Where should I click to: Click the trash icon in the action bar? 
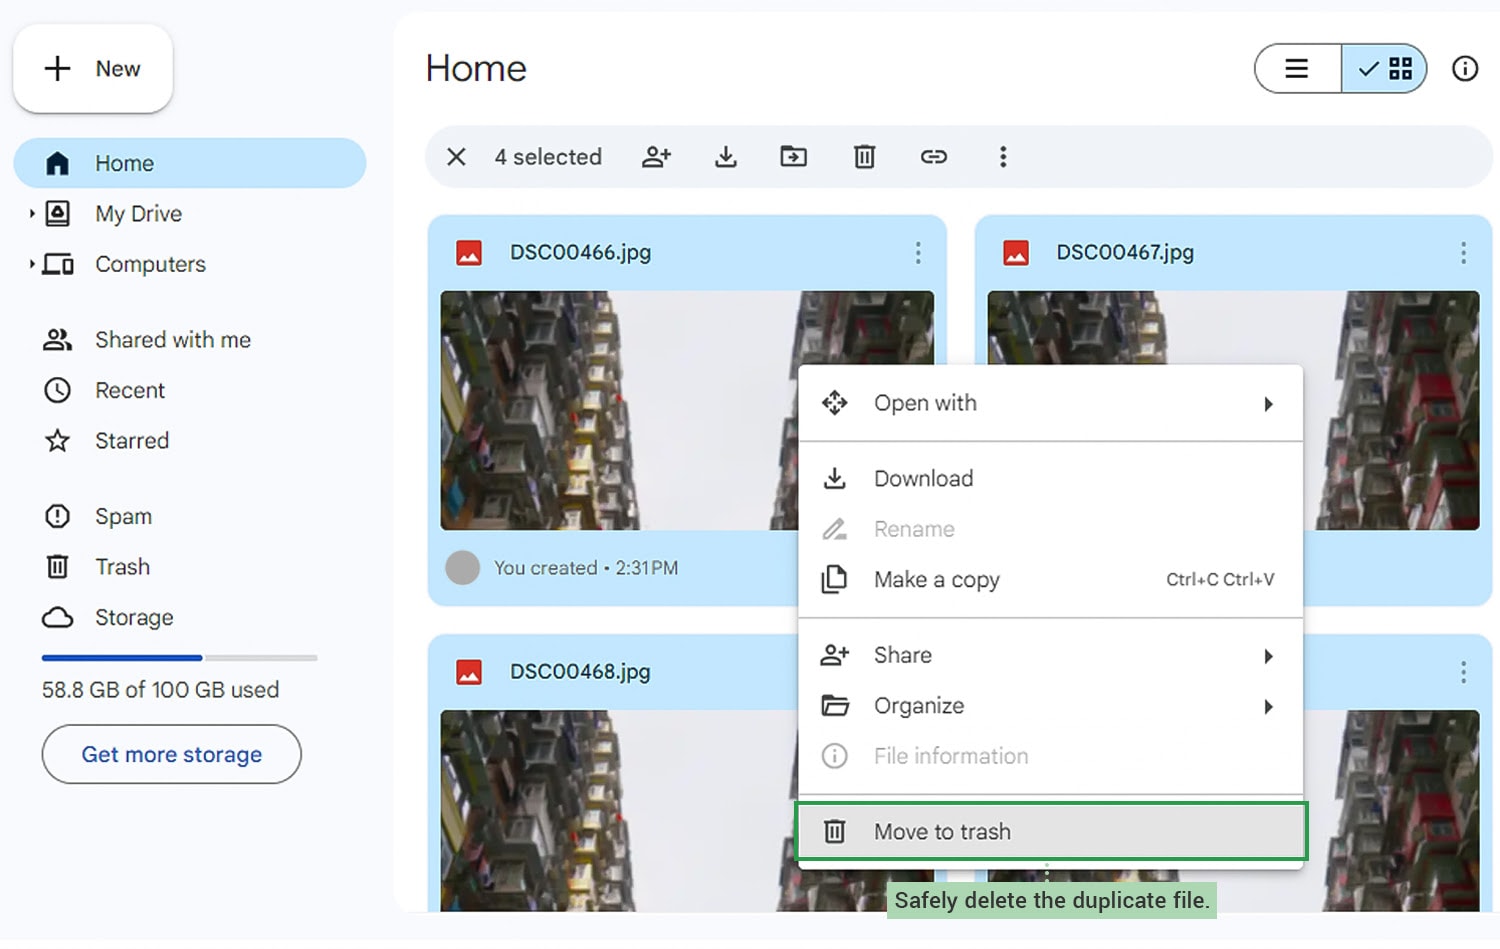[x=864, y=157]
